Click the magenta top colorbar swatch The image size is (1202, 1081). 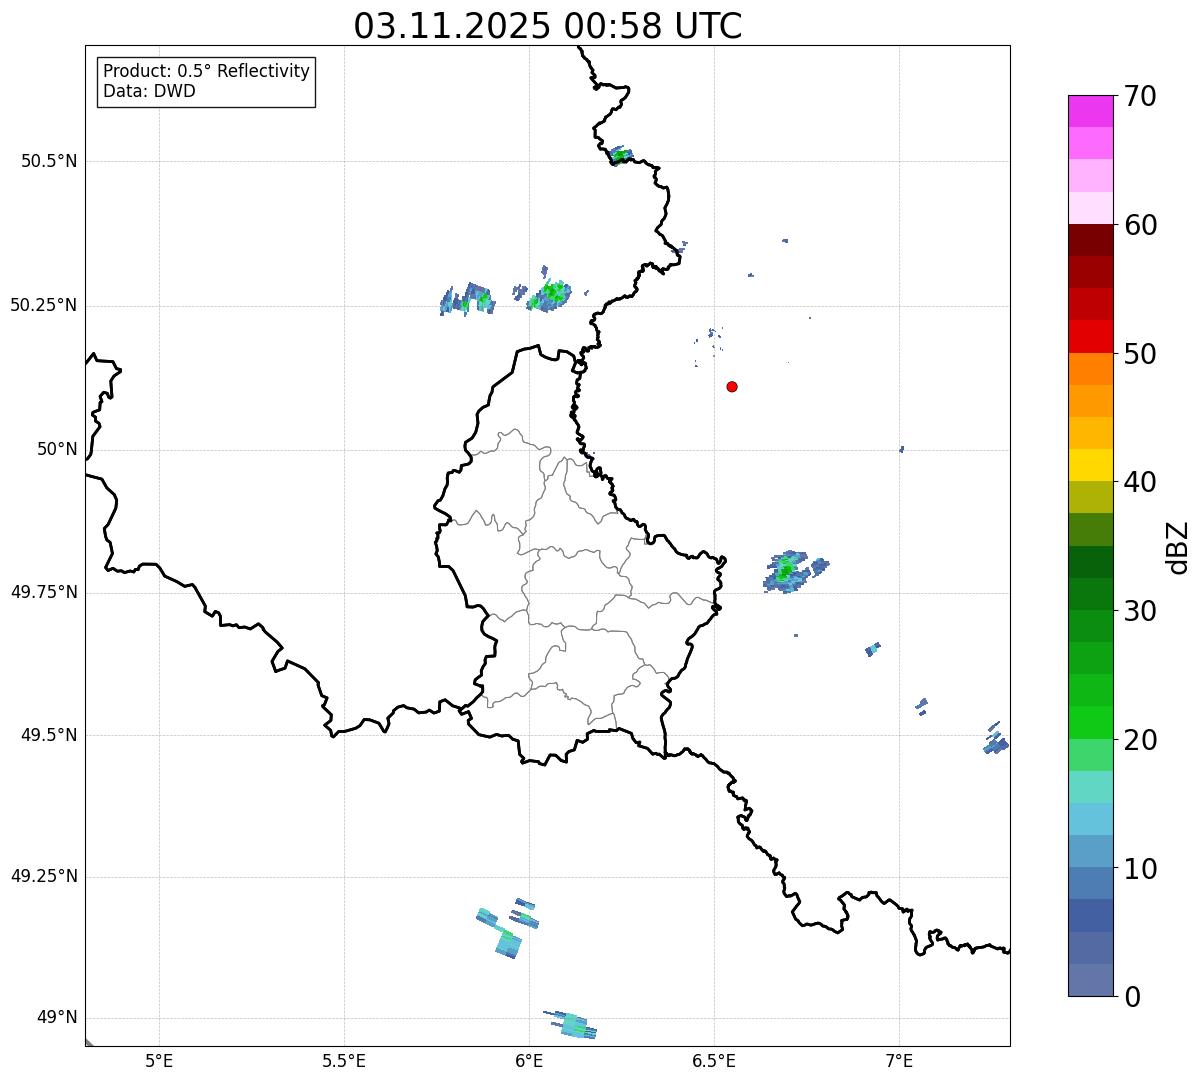coord(1090,111)
